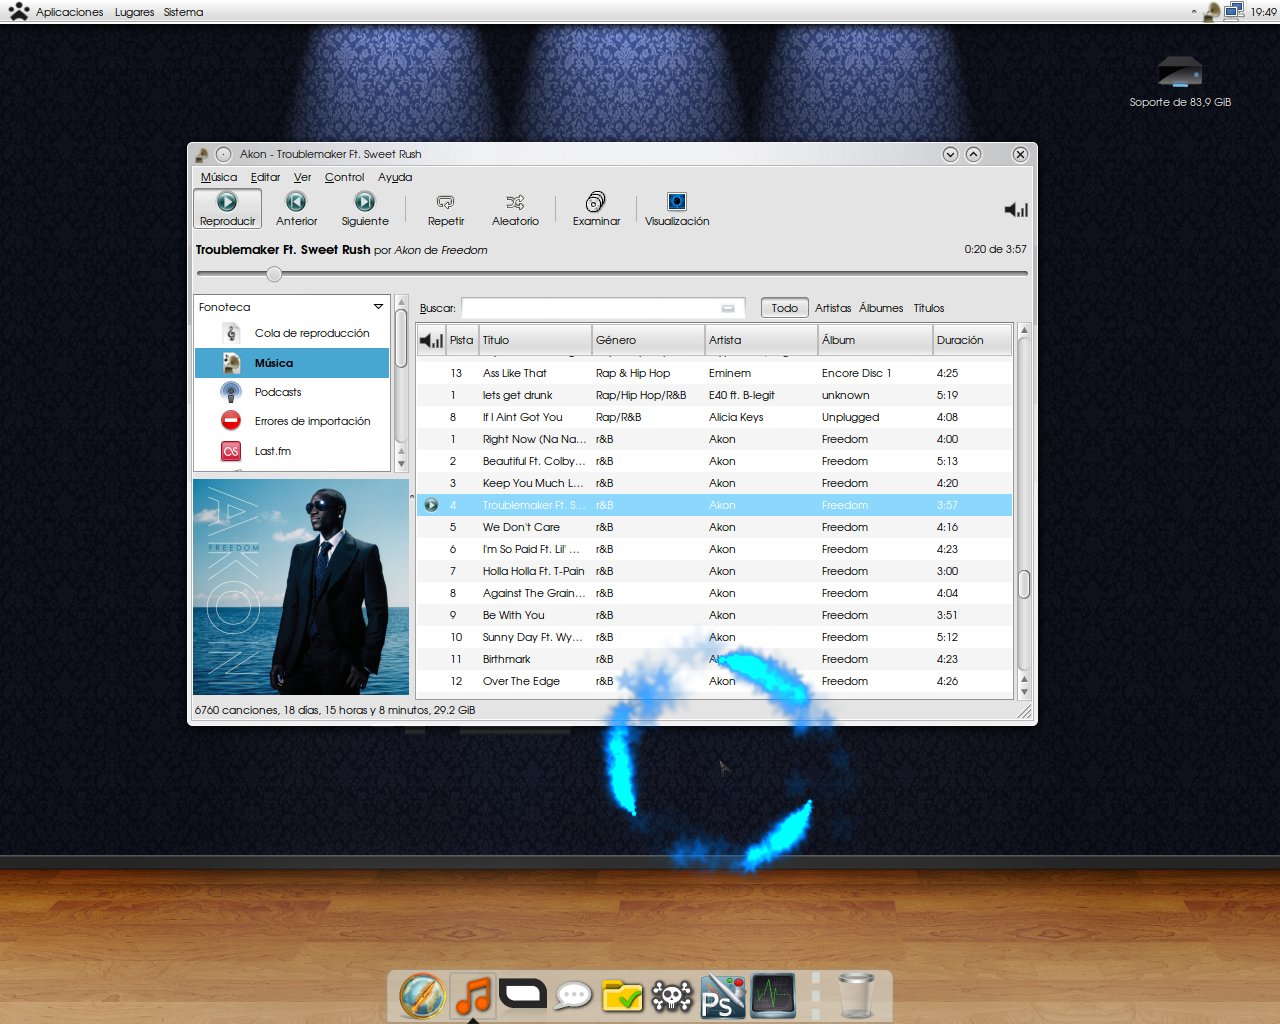Viewport: 1280px width, 1024px height.
Task: Select the song Be With You
Action: coord(714,615)
